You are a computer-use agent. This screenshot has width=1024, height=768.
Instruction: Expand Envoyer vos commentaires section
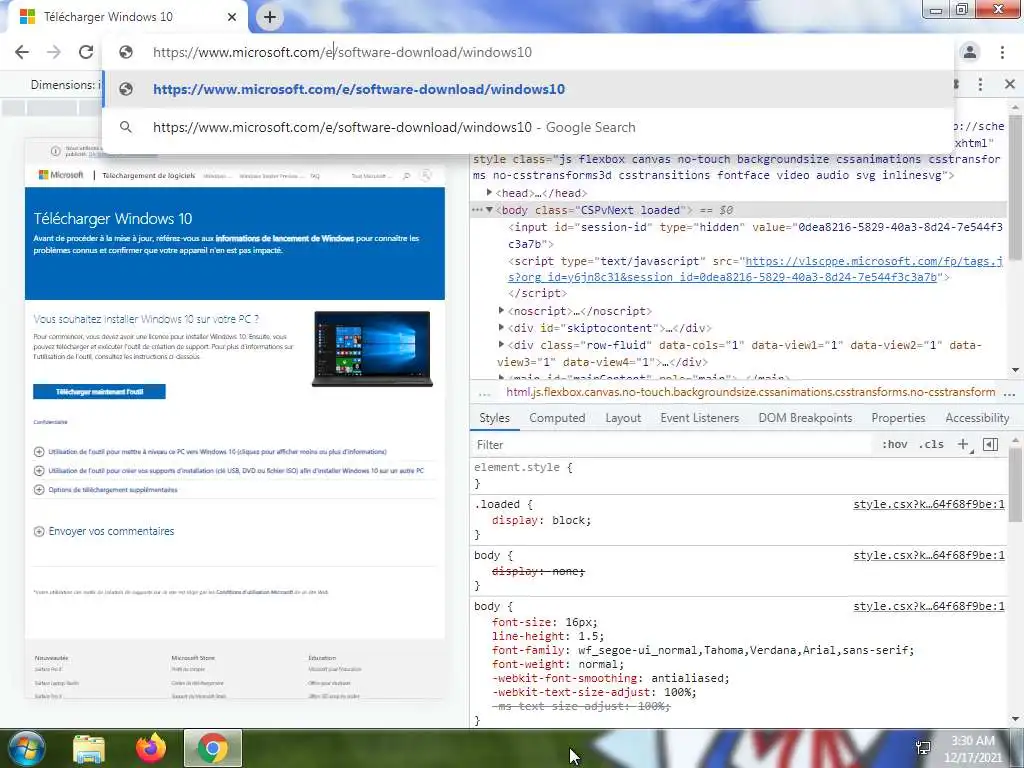click(x=104, y=532)
